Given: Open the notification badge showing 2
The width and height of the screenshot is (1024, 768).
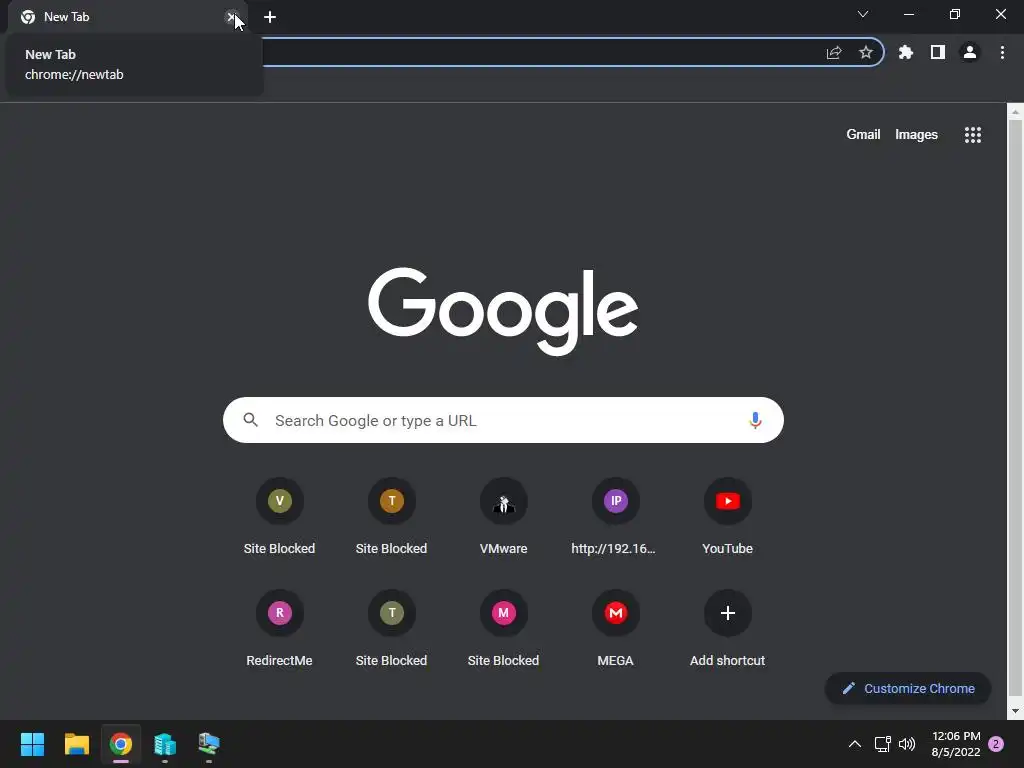Looking at the screenshot, I should (x=996, y=744).
